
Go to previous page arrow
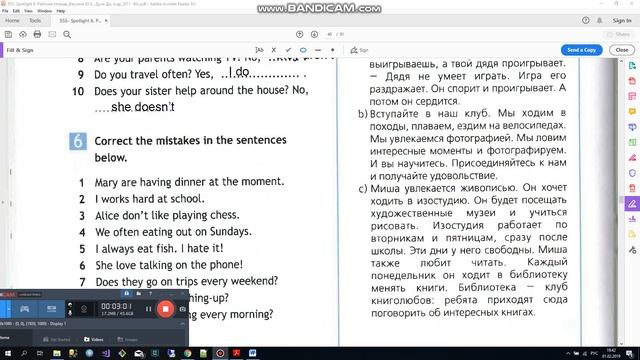pos(299,34)
